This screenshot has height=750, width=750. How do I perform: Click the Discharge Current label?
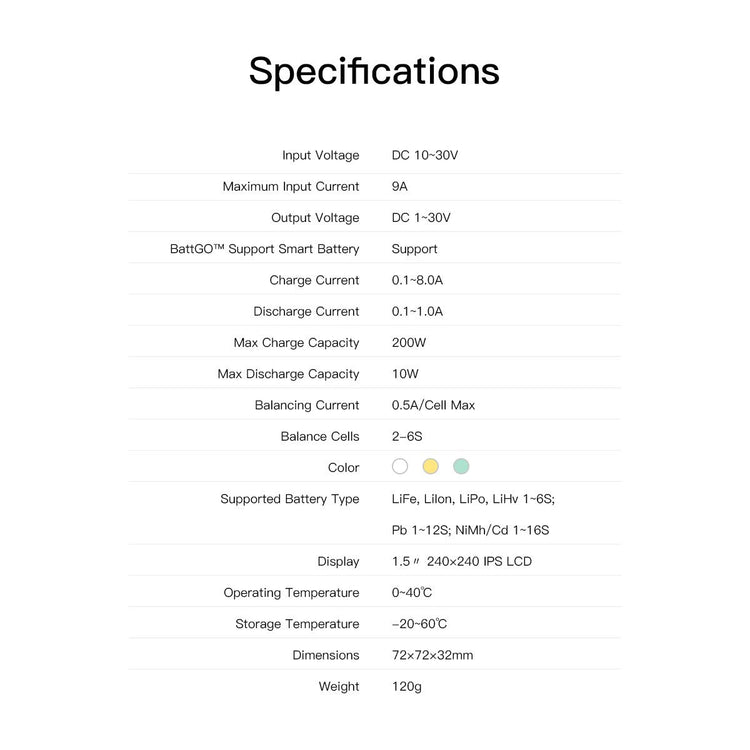(x=306, y=311)
